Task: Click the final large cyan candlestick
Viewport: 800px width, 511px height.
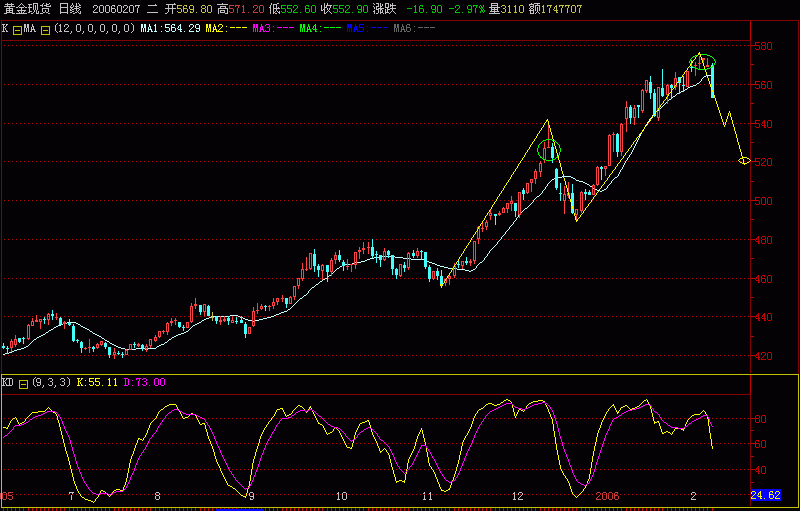Action: (713, 81)
